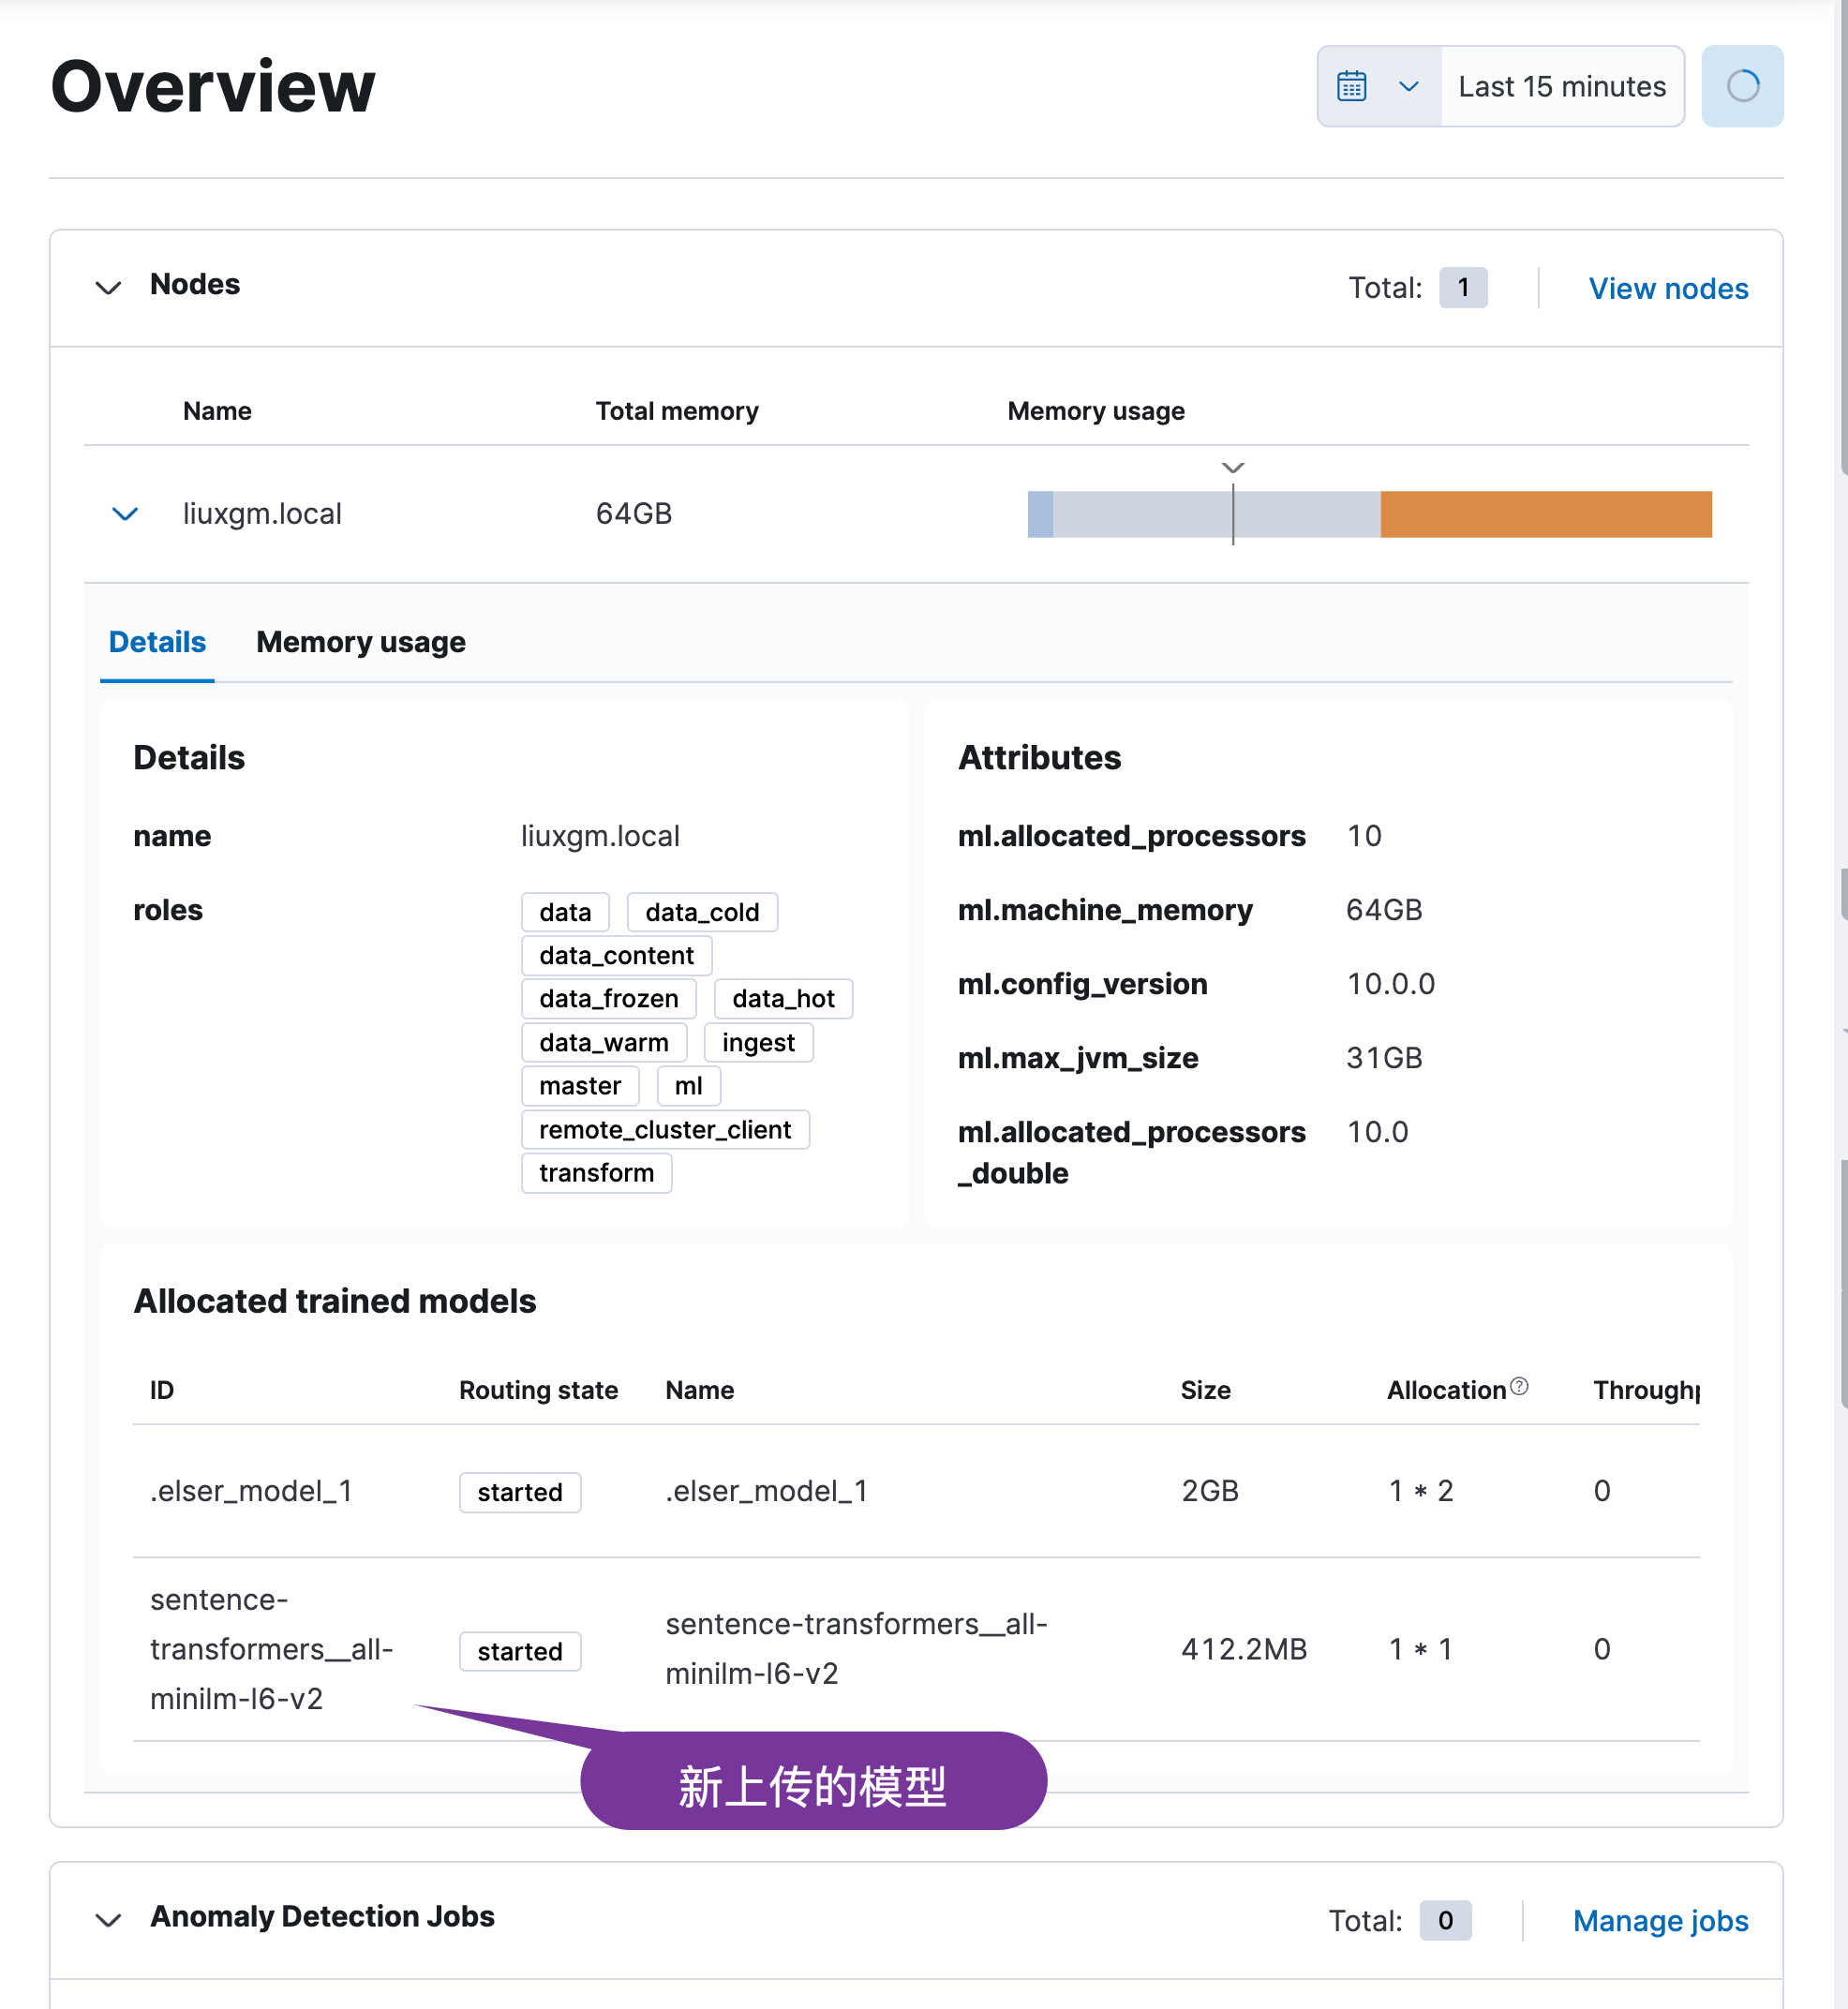Switch to the Memory usage tab
1848x2009 pixels.
coord(360,642)
